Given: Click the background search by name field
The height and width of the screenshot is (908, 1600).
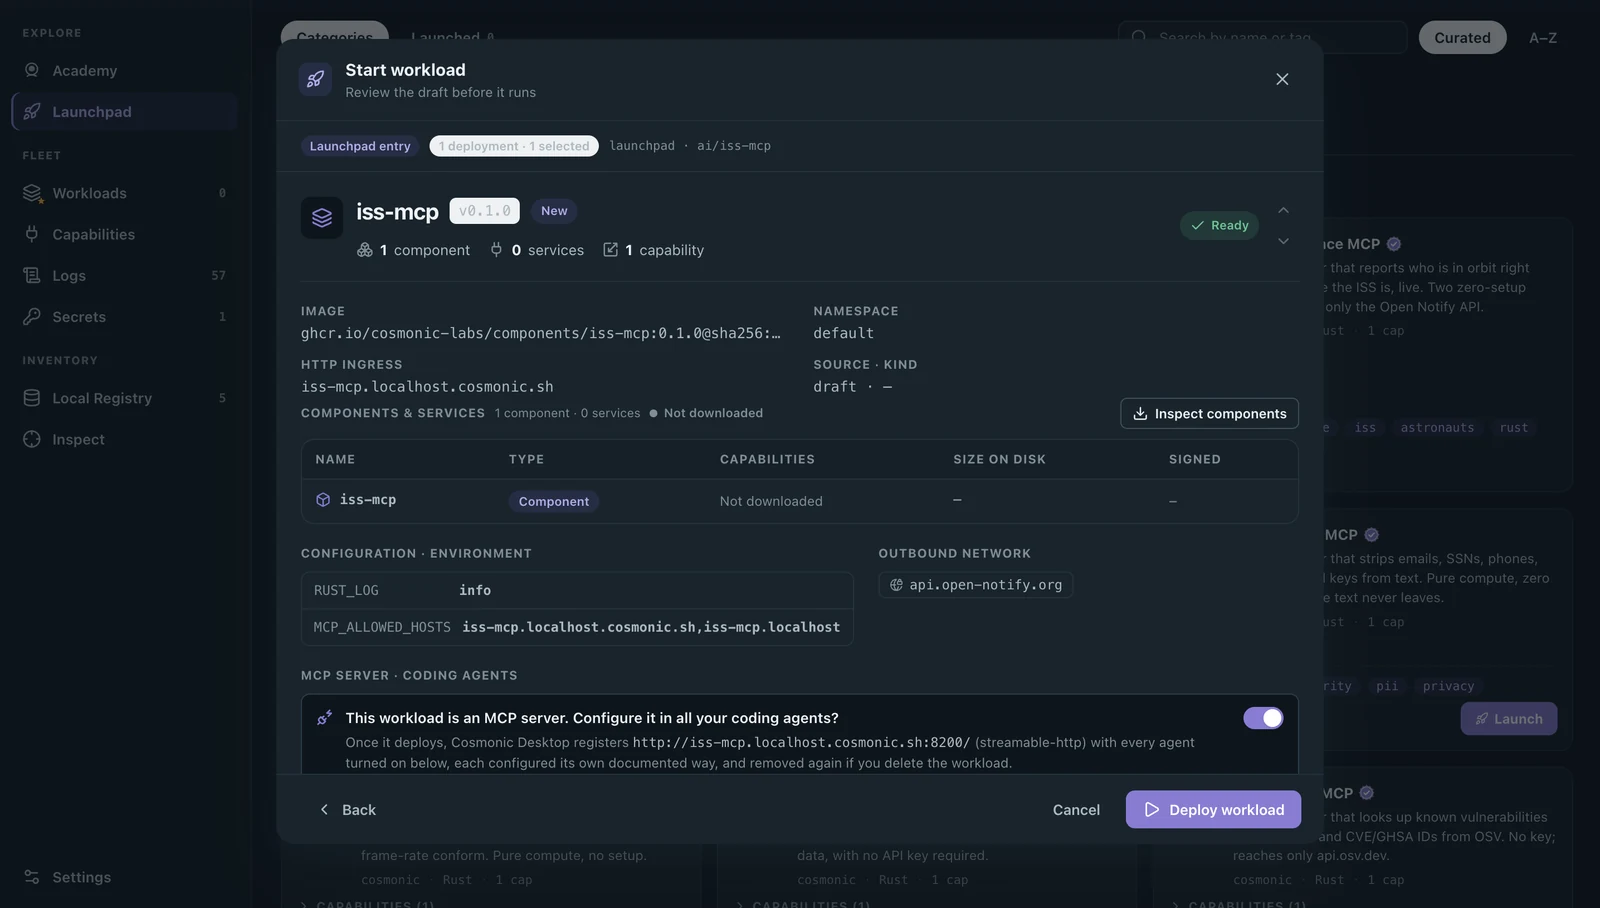Looking at the screenshot, I should point(1263,38).
